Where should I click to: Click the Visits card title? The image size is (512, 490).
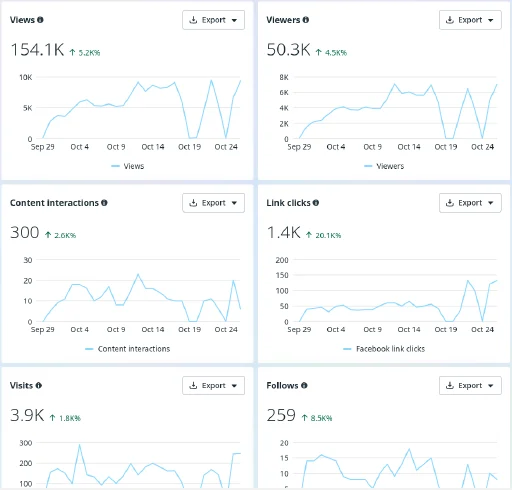(x=21, y=385)
